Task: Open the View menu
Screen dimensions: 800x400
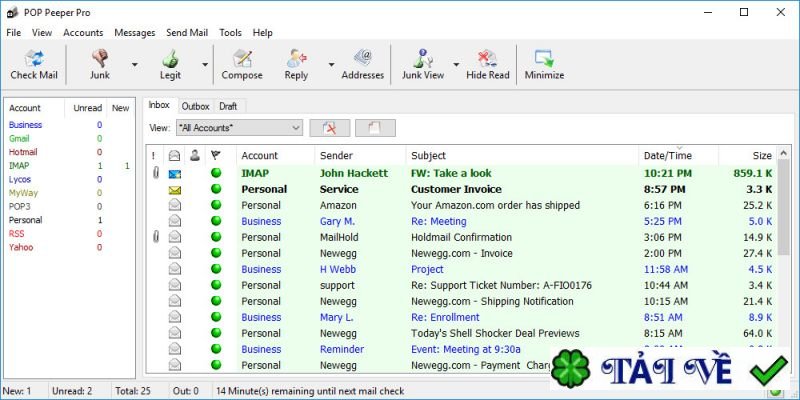Action: pos(42,33)
